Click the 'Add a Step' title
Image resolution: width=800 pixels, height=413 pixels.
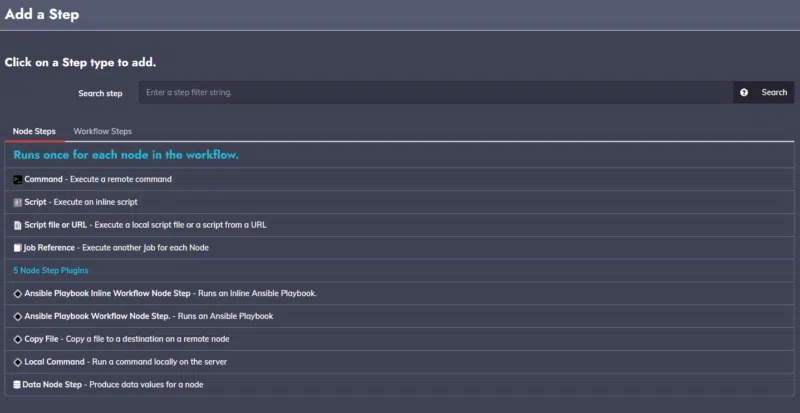(x=42, y=14)
